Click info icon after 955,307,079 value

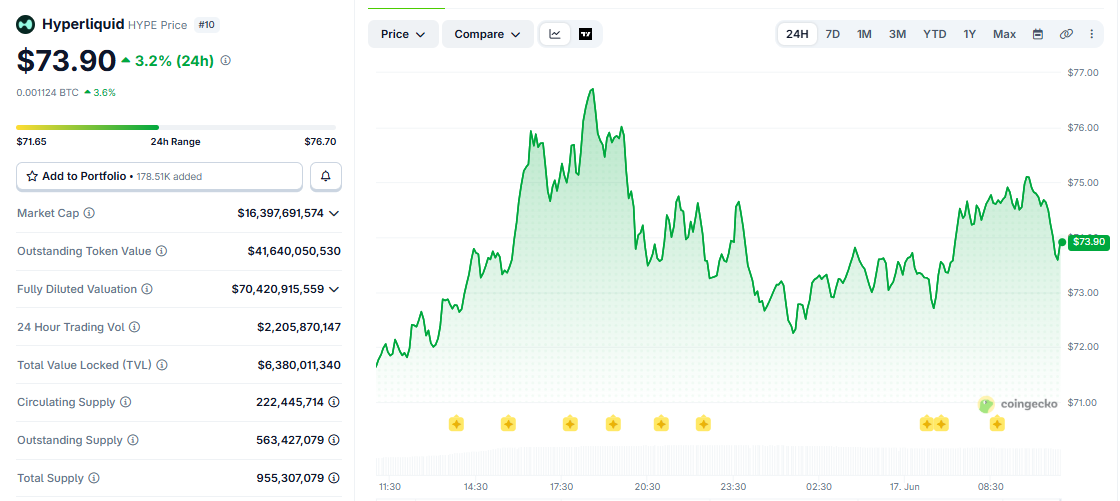click(334, 478)
